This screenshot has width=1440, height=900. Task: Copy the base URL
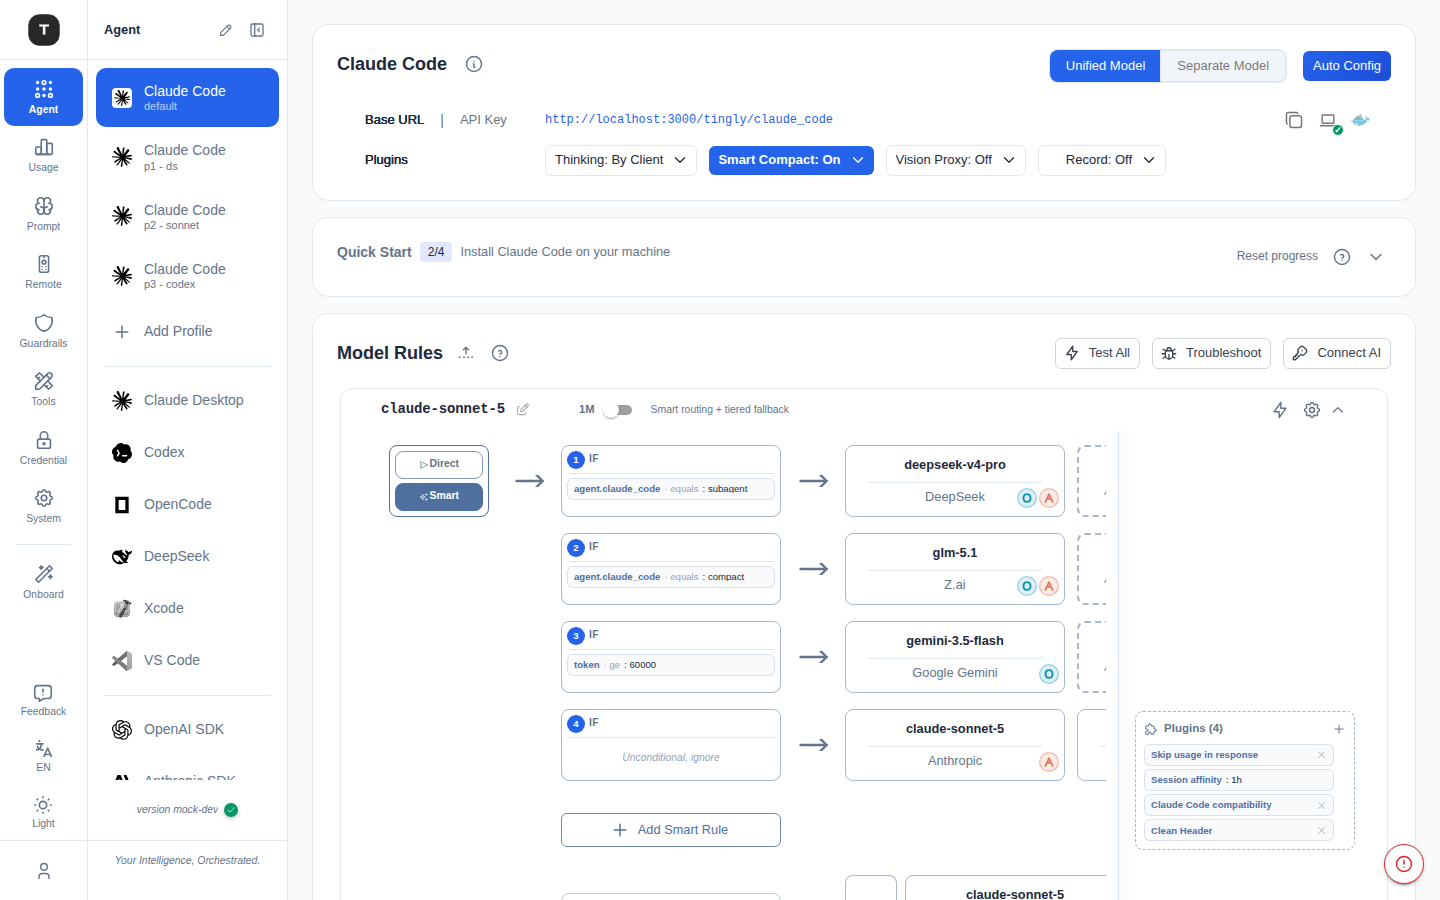(x=1294, y=120)
